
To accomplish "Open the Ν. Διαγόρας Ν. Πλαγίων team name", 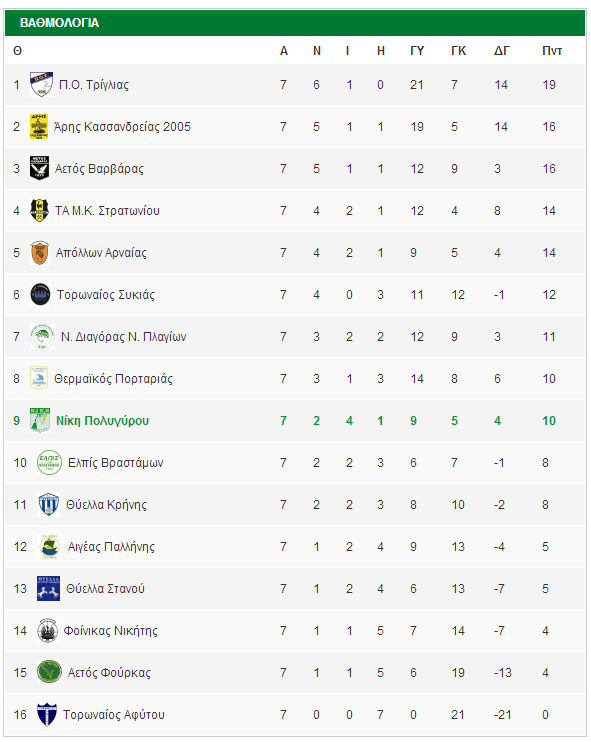I will pyautogui.click(x=123, y=336).
